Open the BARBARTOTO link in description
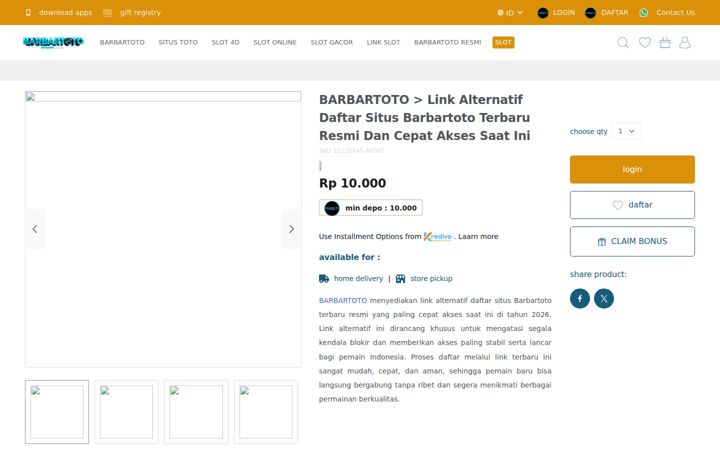 click(343, 300)
